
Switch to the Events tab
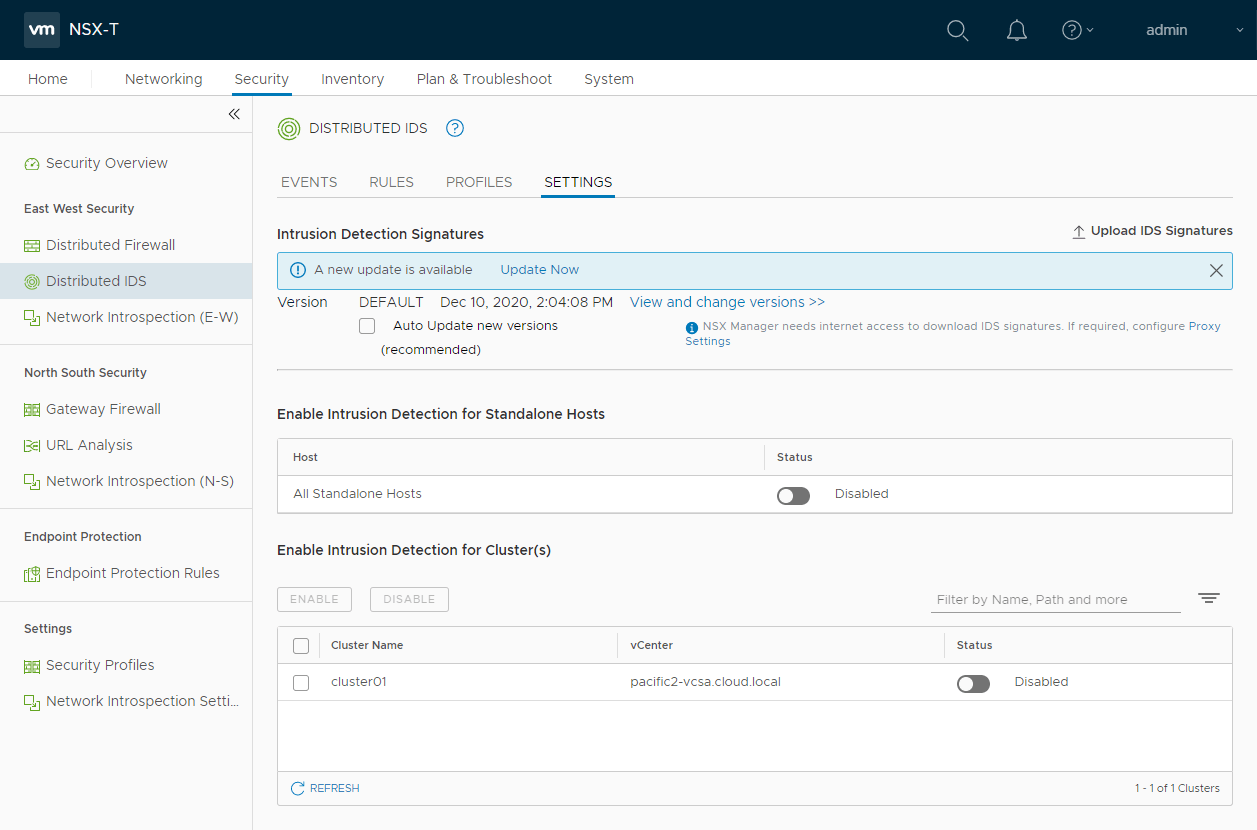(309, 182)
